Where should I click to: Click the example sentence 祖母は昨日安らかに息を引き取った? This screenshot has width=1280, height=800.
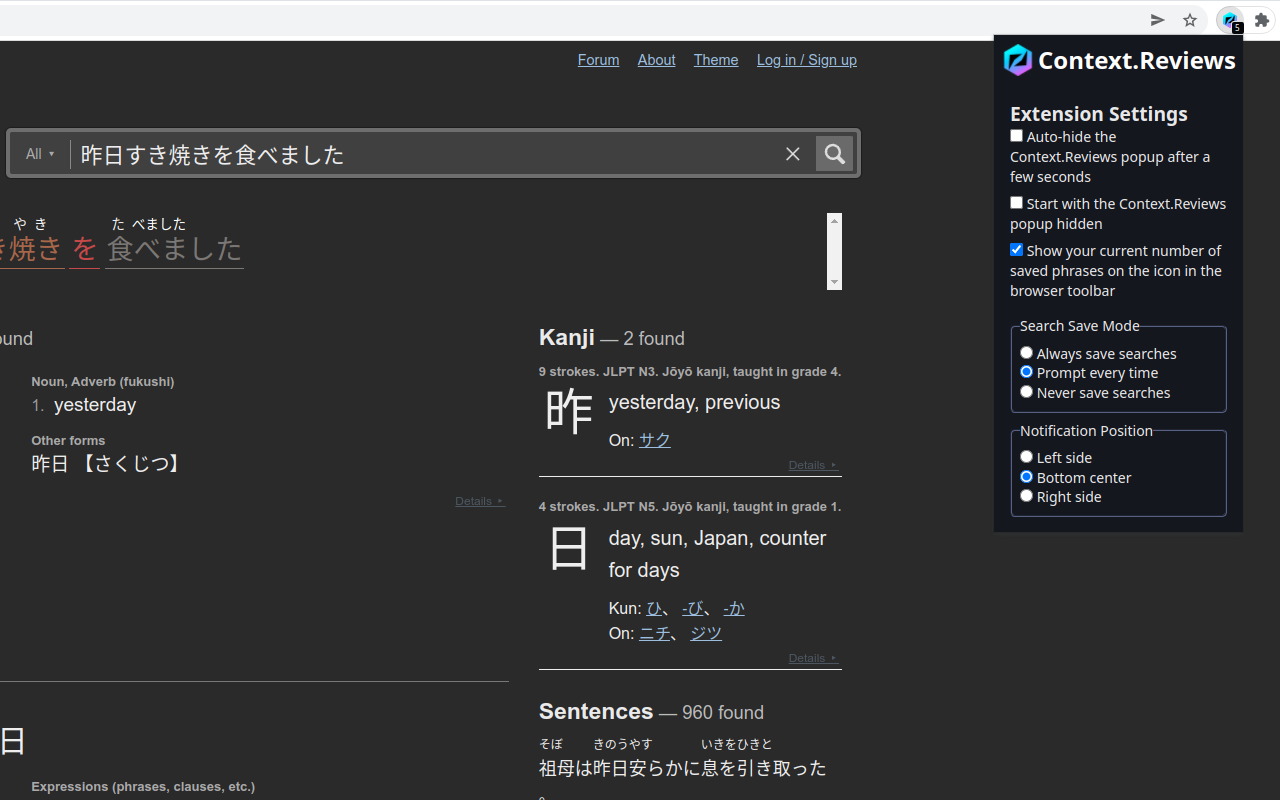click(x=683, y=768)
